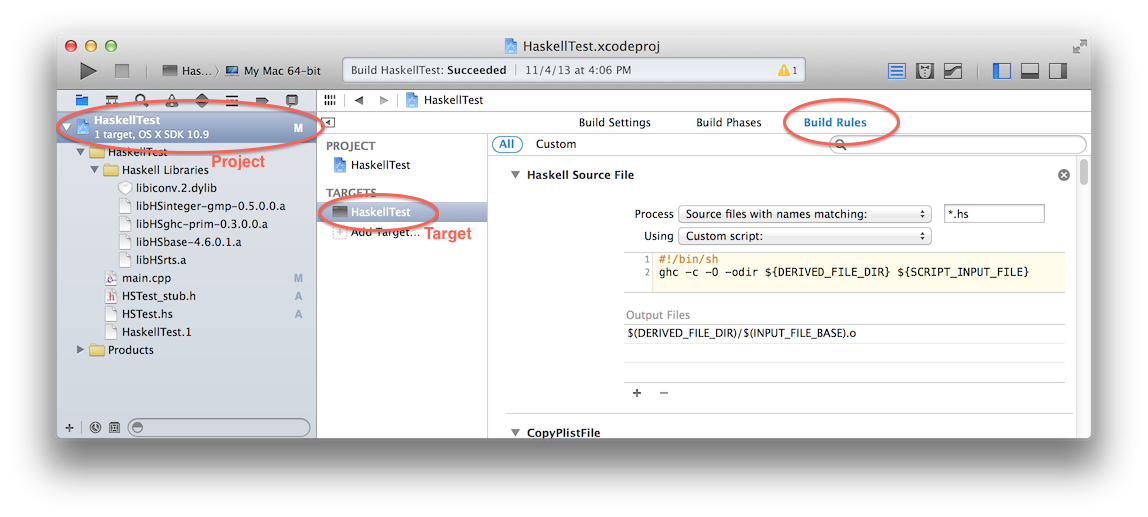Viewport: 1148px width, 517px height.
Task: Click the Stop button in toolbar
Action: pyautogui.click(x=122, y=71)
